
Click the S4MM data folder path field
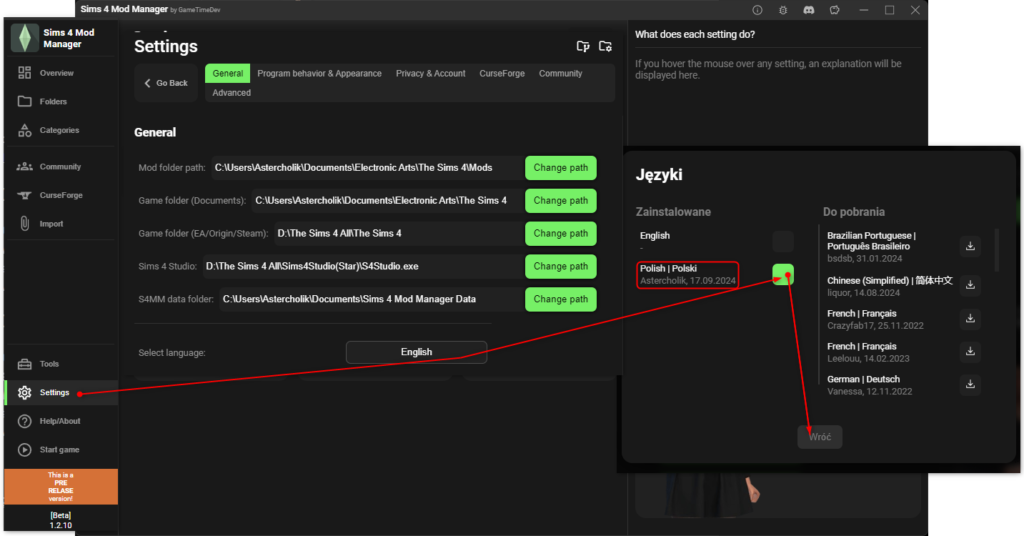[370, 299]
